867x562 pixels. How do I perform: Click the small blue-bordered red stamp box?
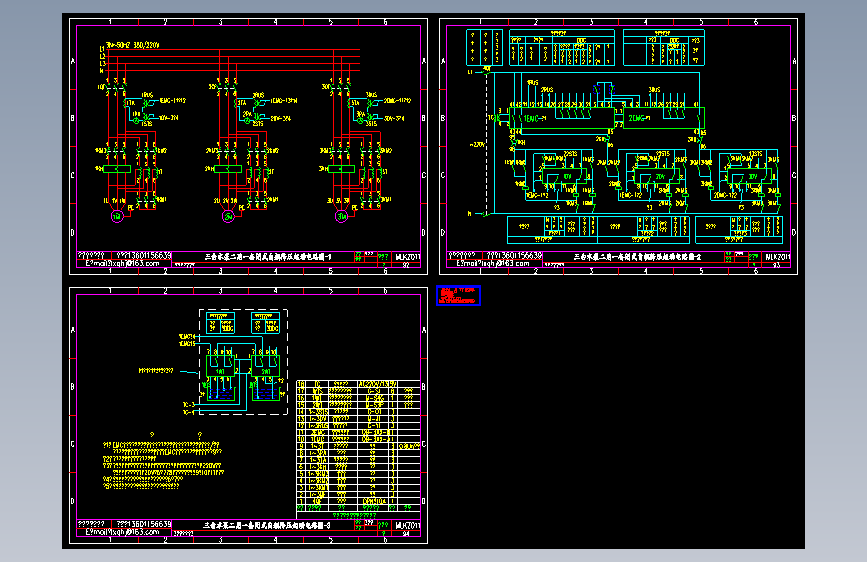(x=458, y=295)
